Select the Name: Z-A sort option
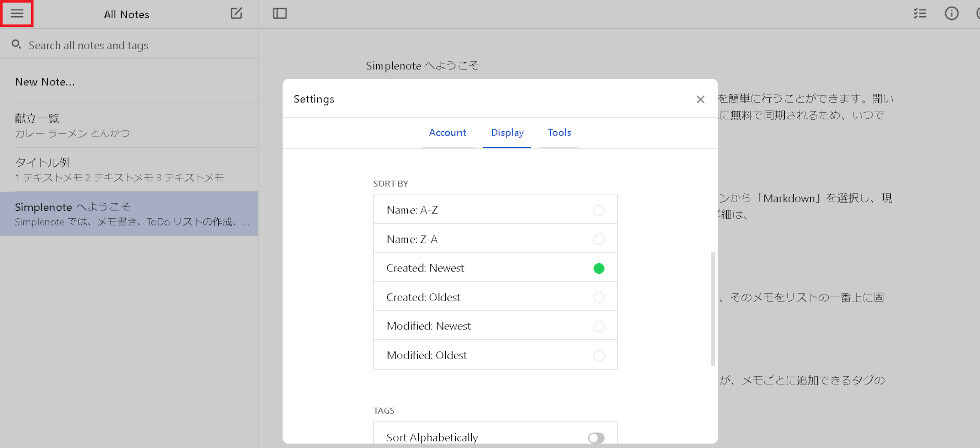Screen dimensions: 980x448 click(x=598, y=239)
